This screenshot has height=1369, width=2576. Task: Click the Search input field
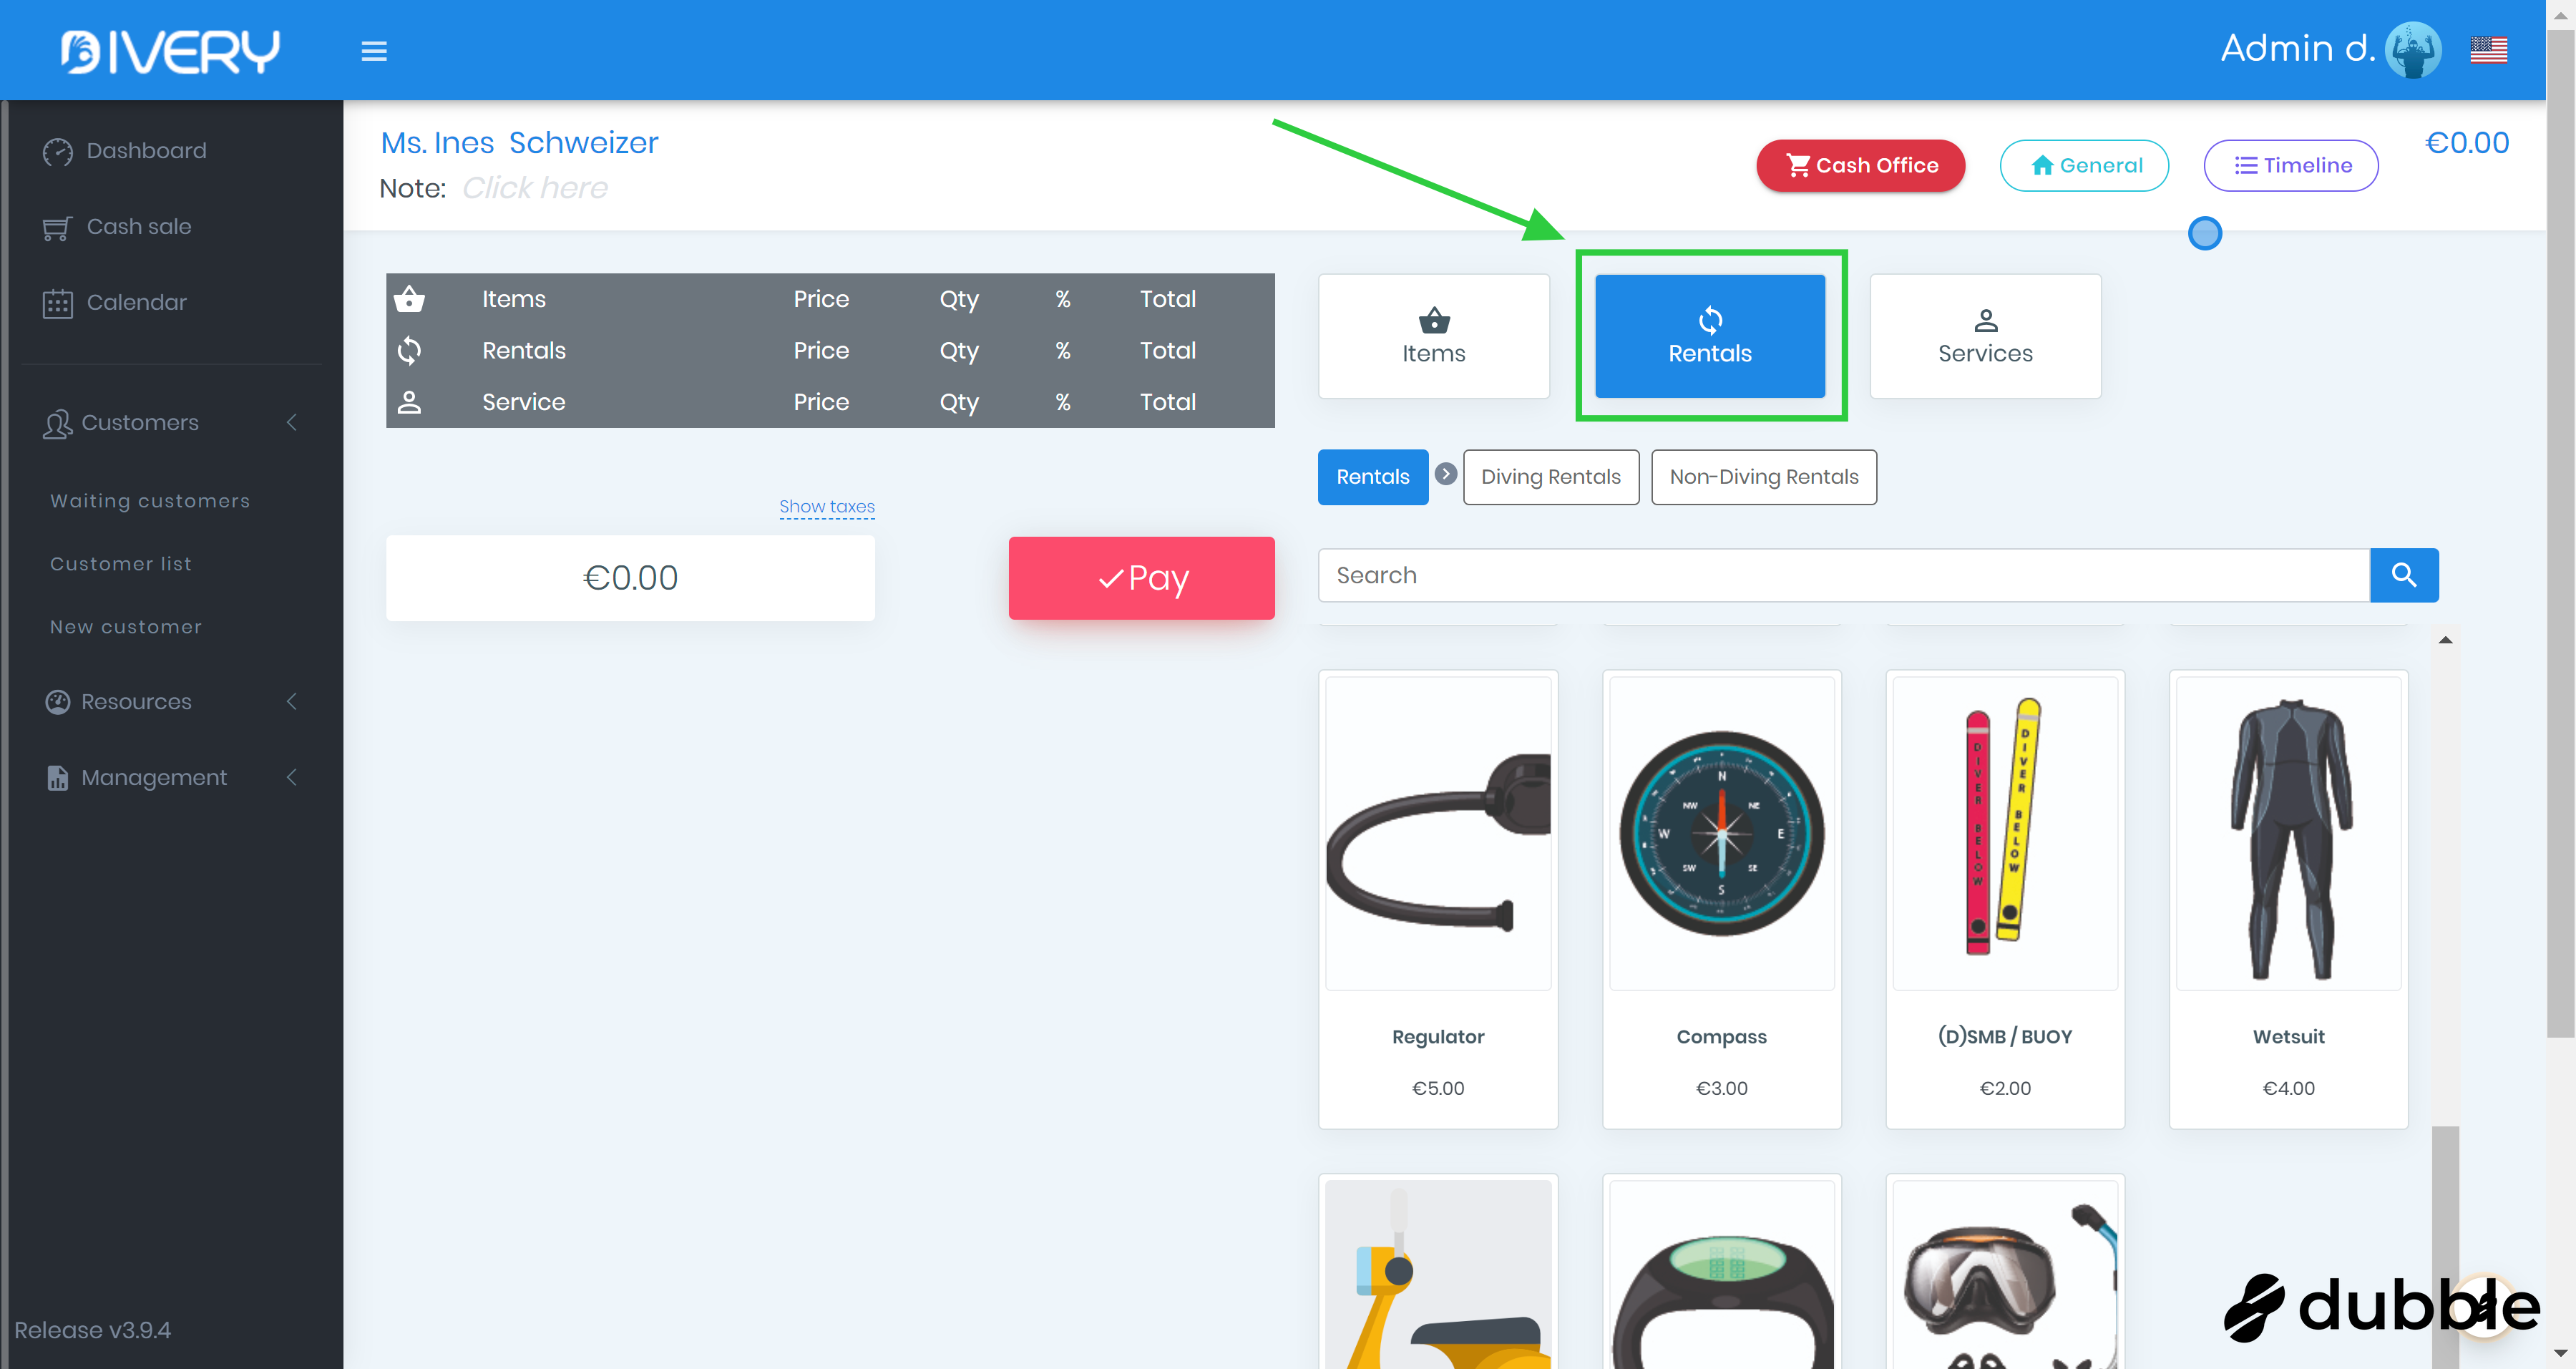tap(1843, 575)
